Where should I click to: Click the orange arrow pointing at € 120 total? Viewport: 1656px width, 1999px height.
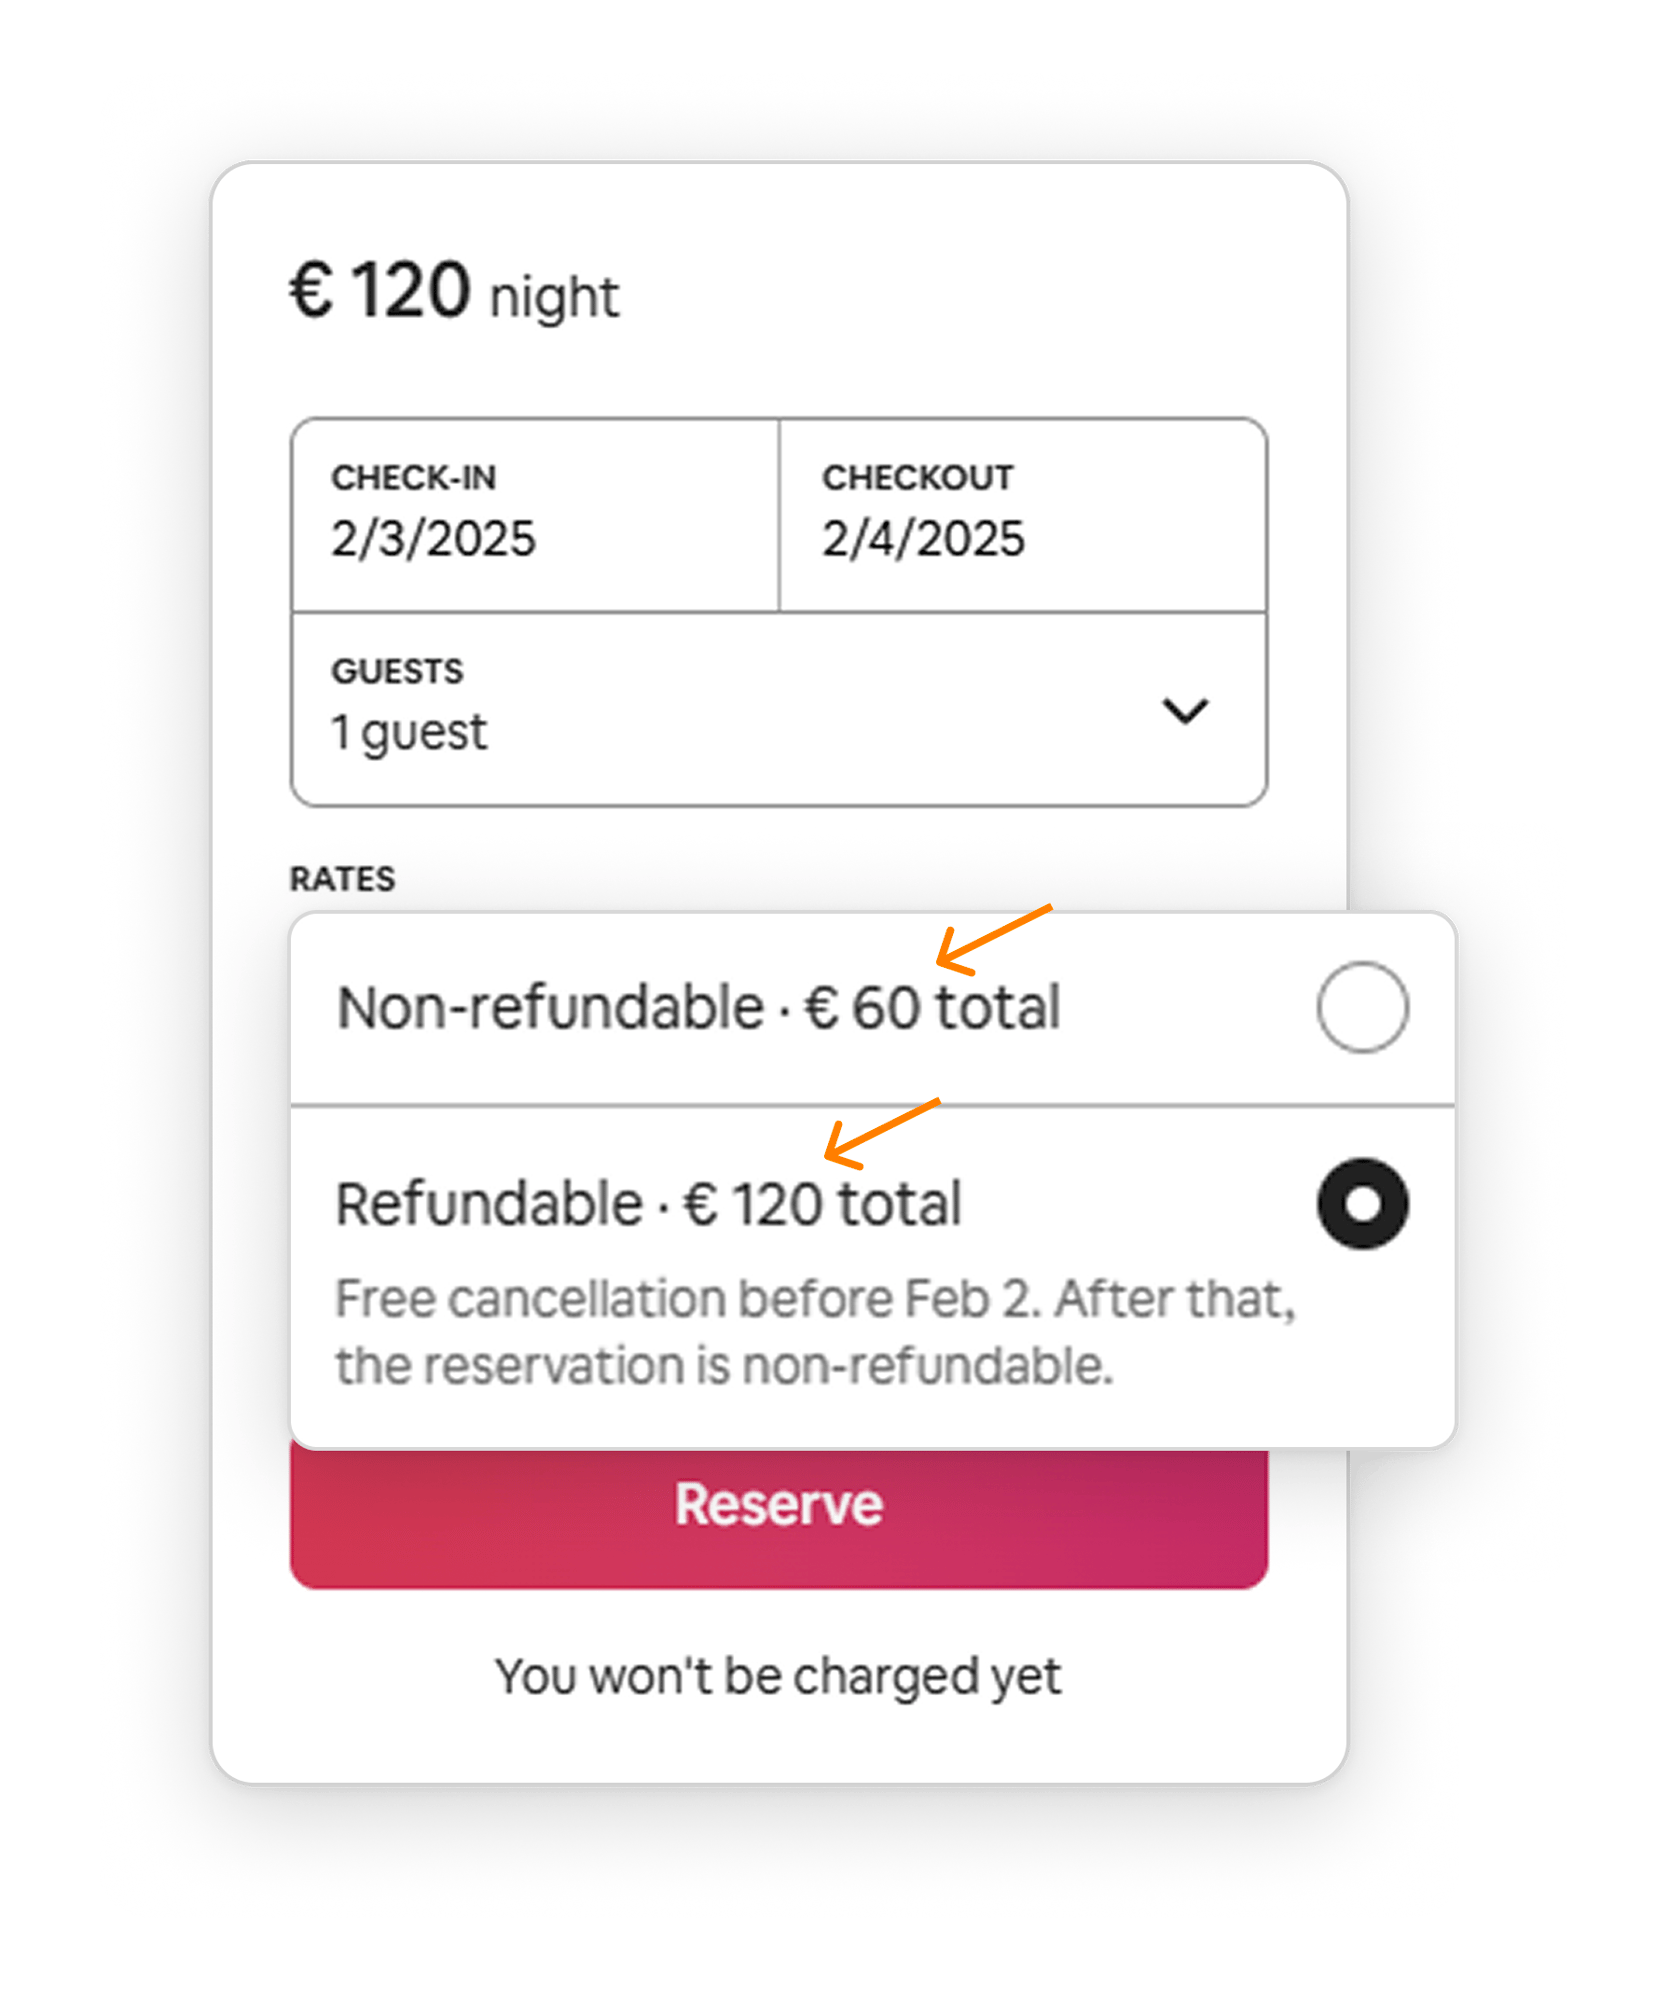pyautogui.click(x=880, y=1133)
